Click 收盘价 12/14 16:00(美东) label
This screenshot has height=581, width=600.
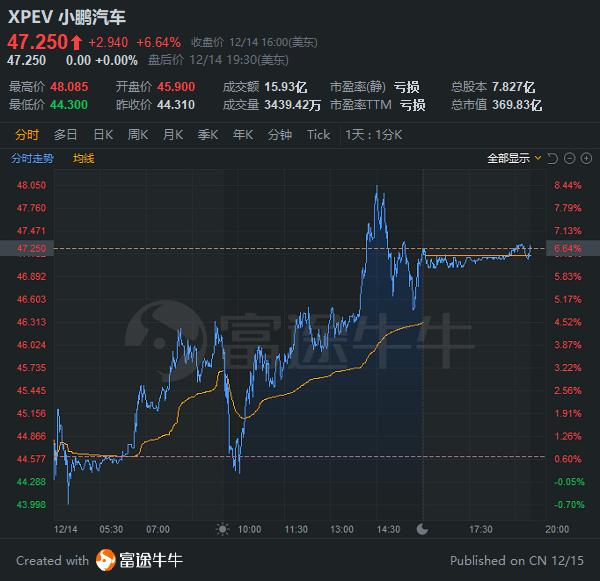click(x=254, y=42)
